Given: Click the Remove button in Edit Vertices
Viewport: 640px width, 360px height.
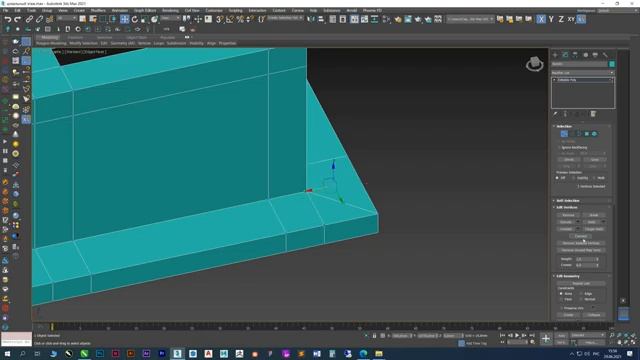Looking at the screenshot, I should pos(568,215).
